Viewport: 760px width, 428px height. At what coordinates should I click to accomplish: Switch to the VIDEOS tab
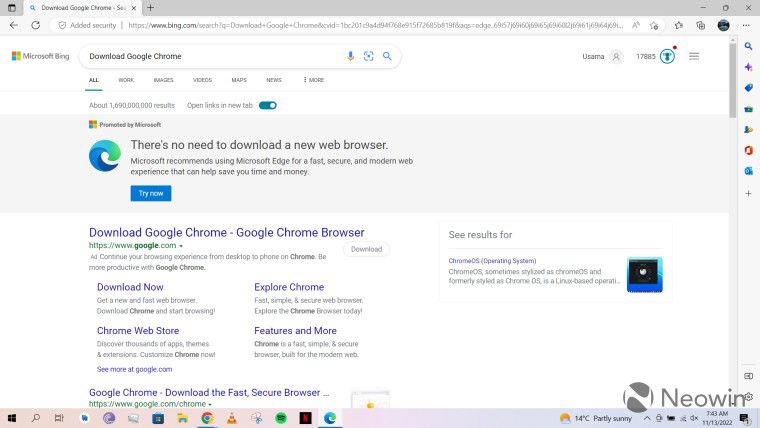203,80
